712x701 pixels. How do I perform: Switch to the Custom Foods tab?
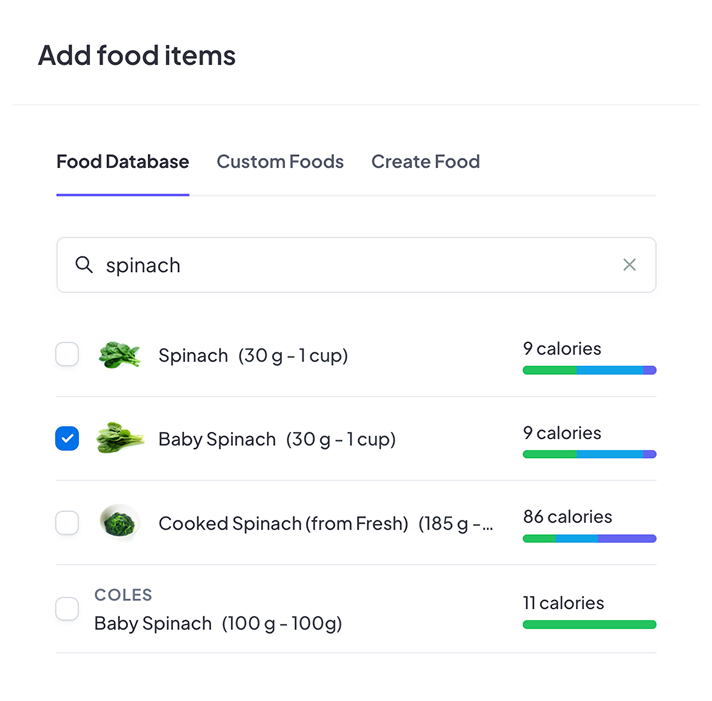click(280, 162)
